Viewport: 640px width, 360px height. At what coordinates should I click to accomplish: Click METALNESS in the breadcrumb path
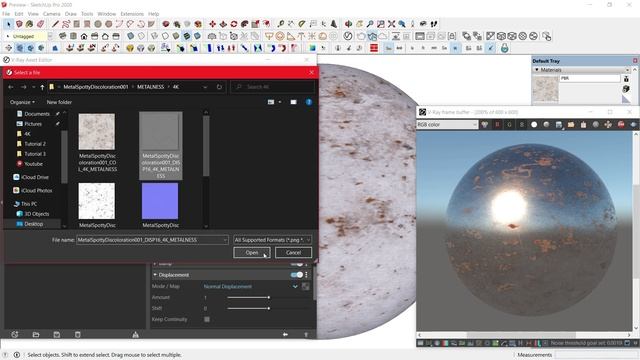[150, 87]
